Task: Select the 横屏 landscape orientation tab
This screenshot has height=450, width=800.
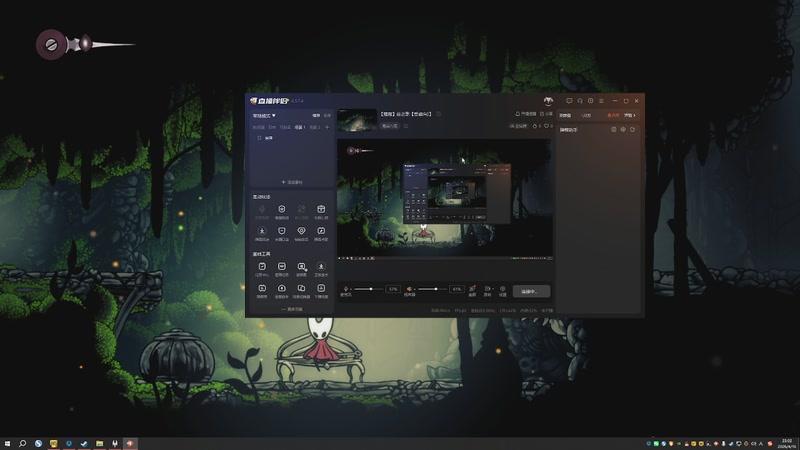Action: click(x=316, y=116)
